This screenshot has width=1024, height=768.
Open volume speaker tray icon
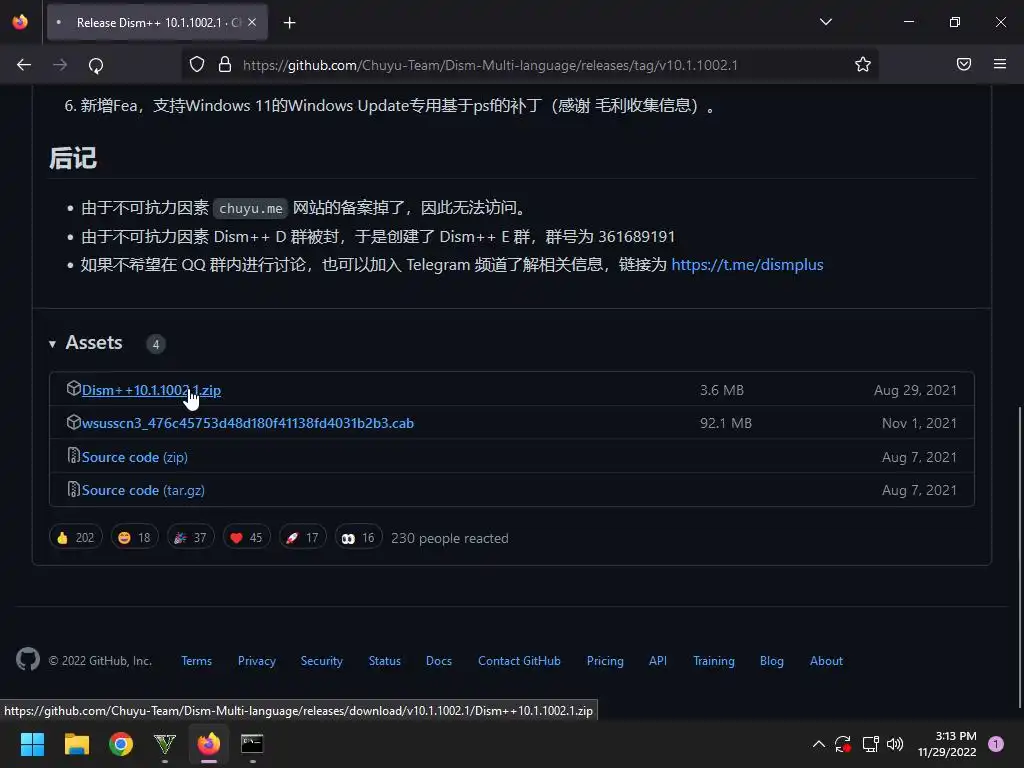pos(895,744)
